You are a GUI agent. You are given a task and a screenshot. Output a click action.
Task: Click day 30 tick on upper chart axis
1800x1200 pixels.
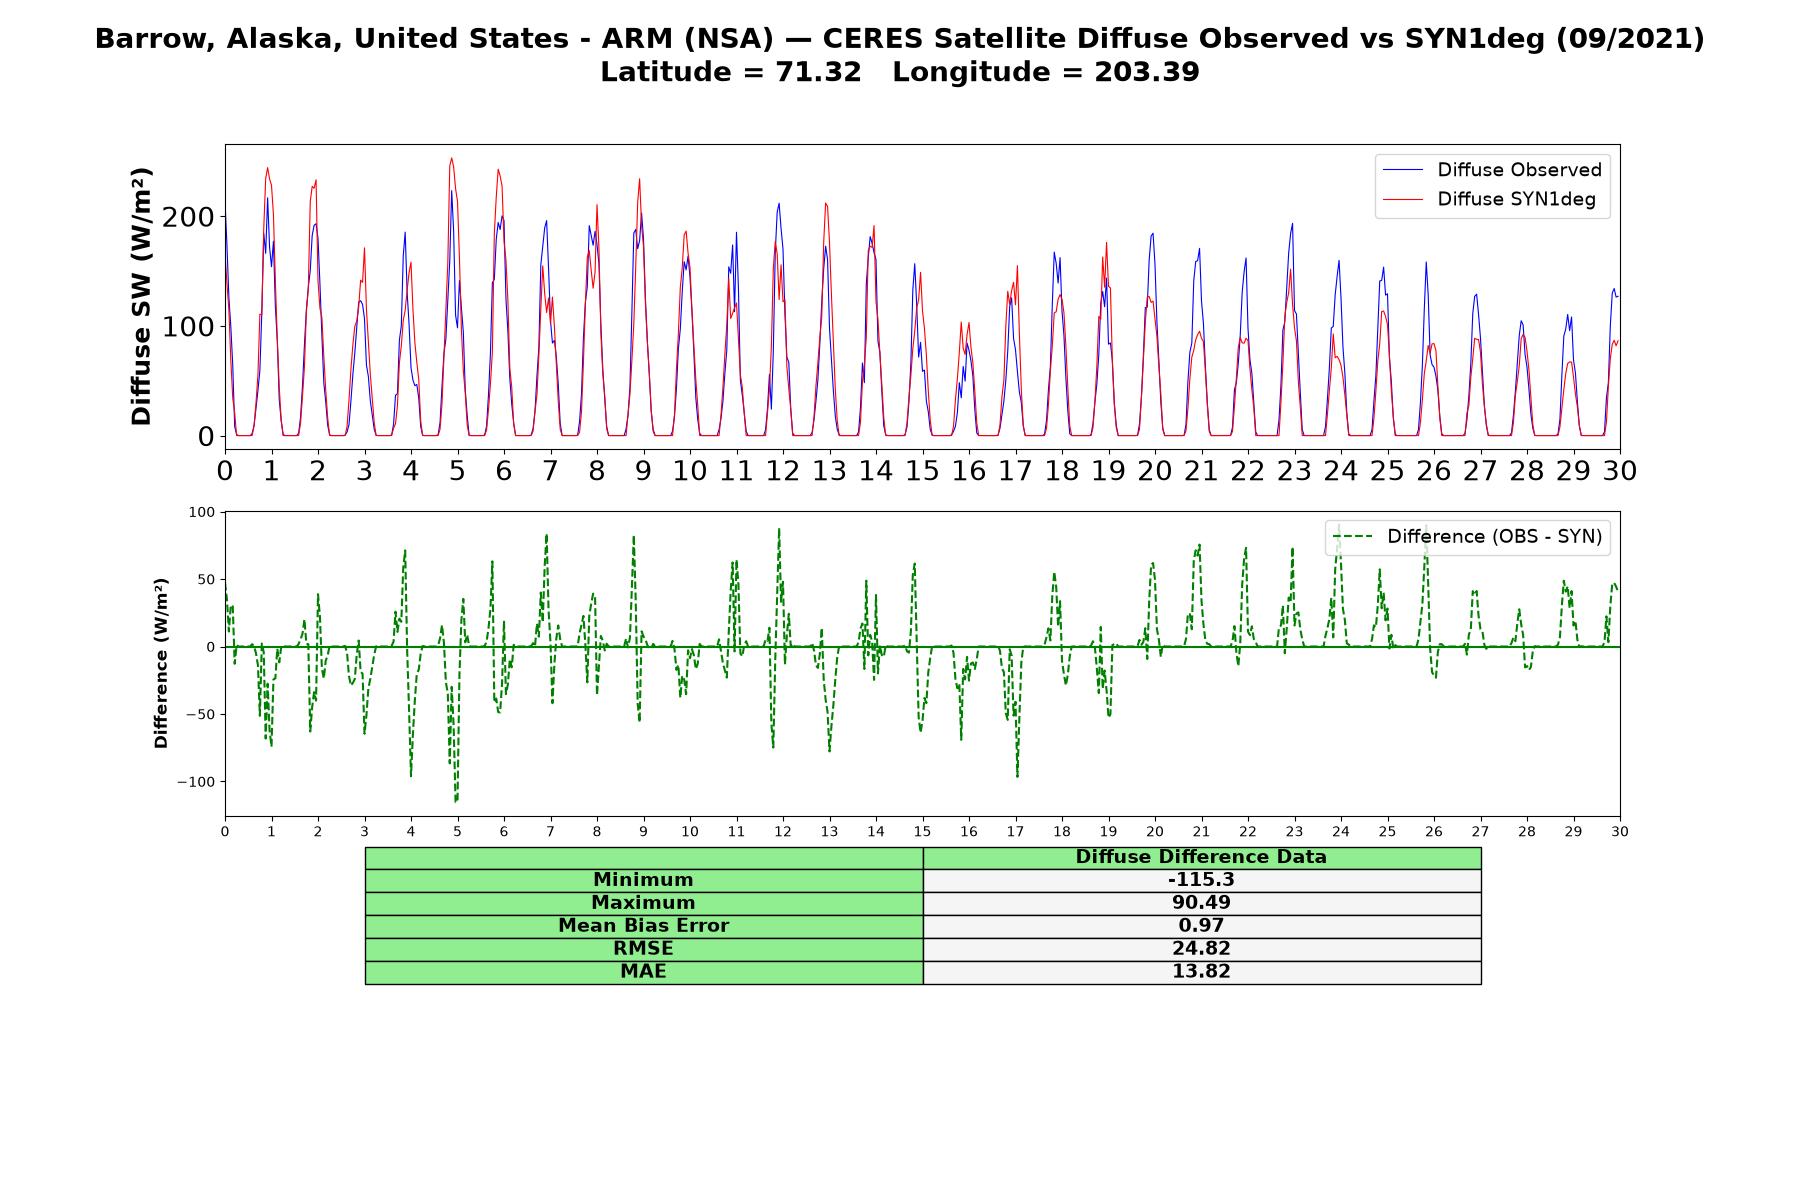pos(1620,470)
